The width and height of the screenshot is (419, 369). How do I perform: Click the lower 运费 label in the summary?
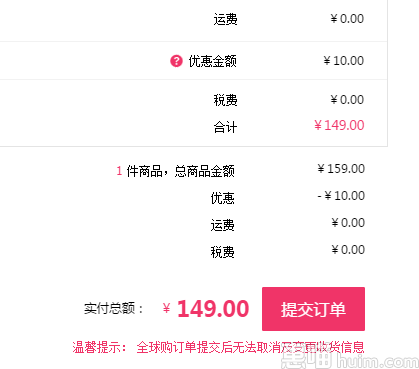(222, 225)
